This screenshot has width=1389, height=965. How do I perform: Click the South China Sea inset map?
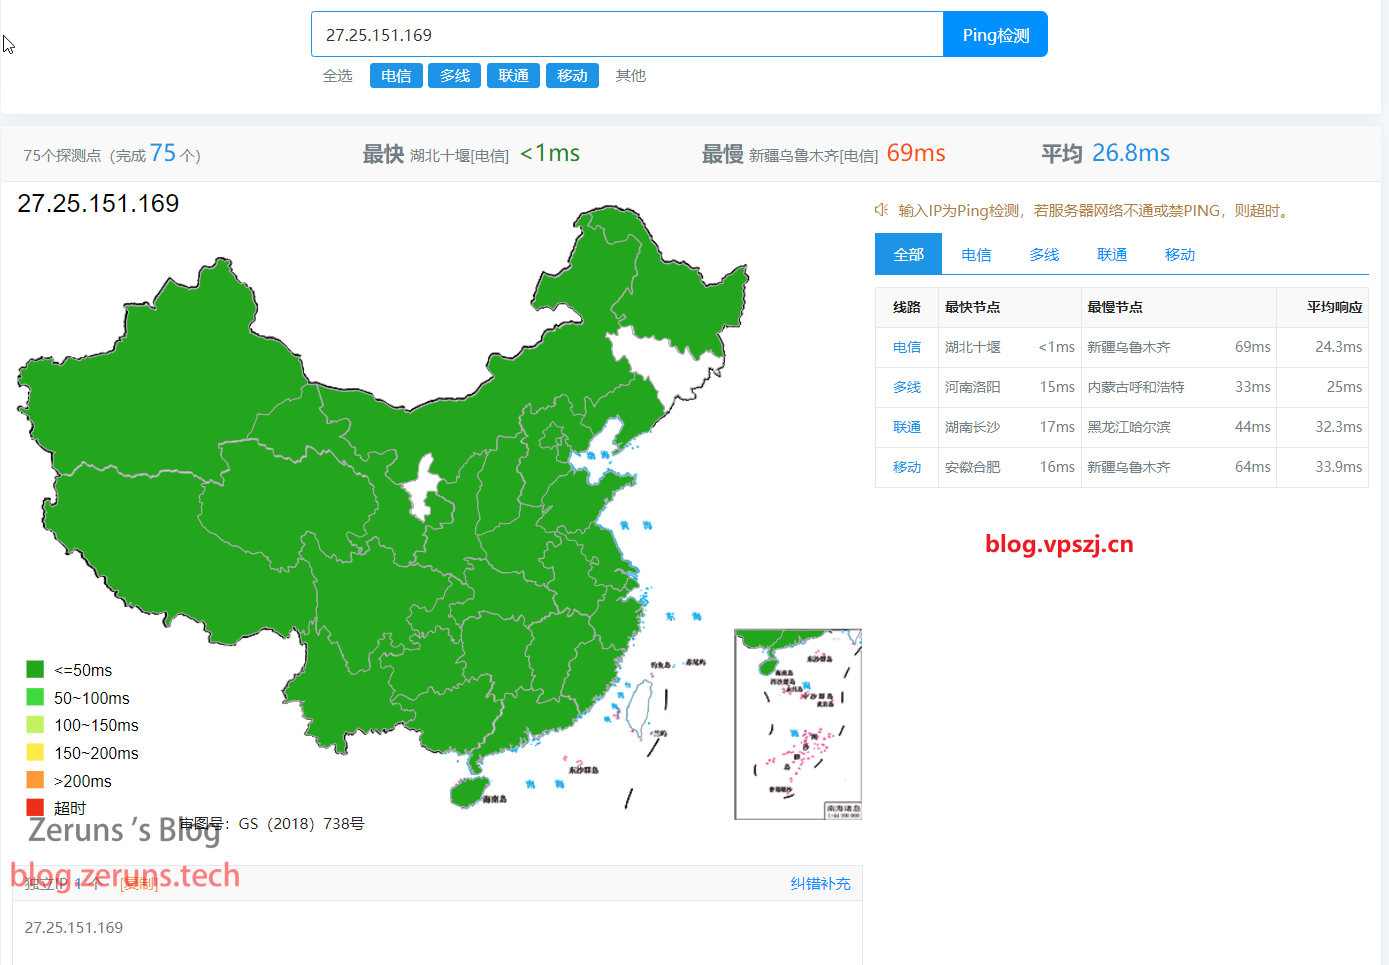pyautogui.click(x=797, y=724)
